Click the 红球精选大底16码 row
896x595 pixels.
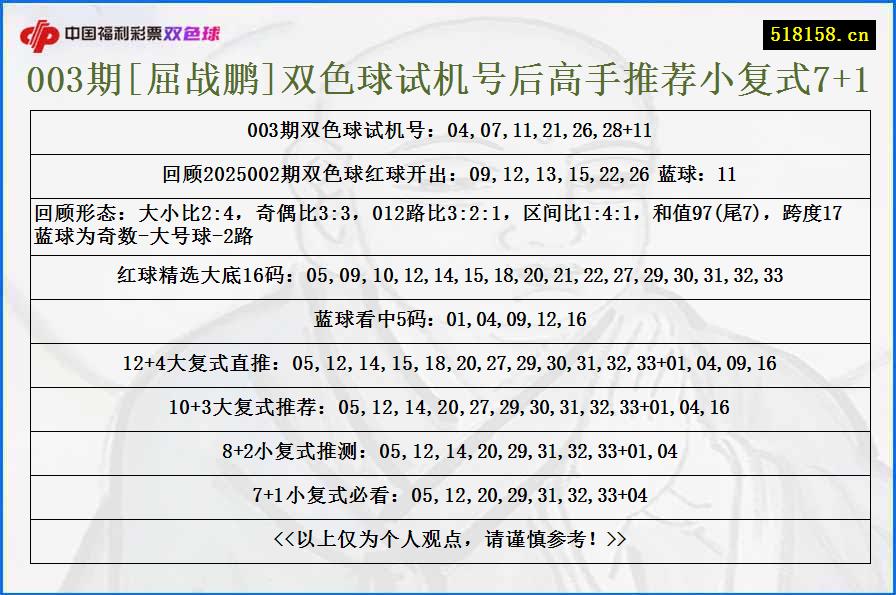(x=448, y=277)
